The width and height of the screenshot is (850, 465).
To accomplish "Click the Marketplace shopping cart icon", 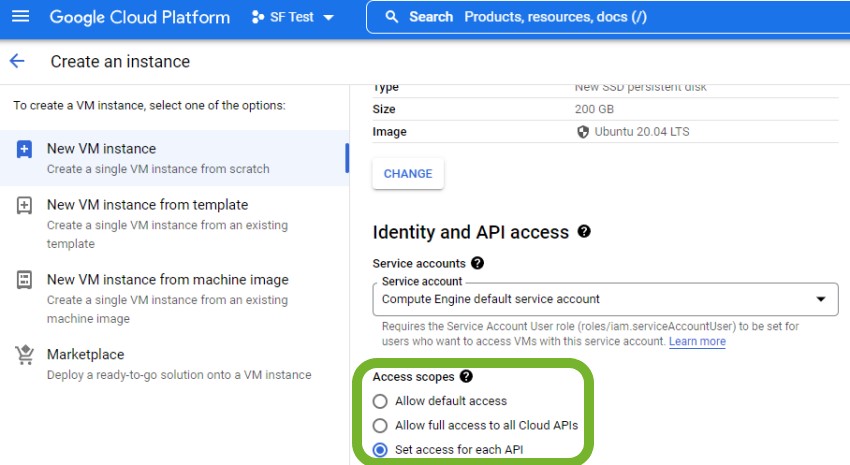I will (x=25, y=355).
